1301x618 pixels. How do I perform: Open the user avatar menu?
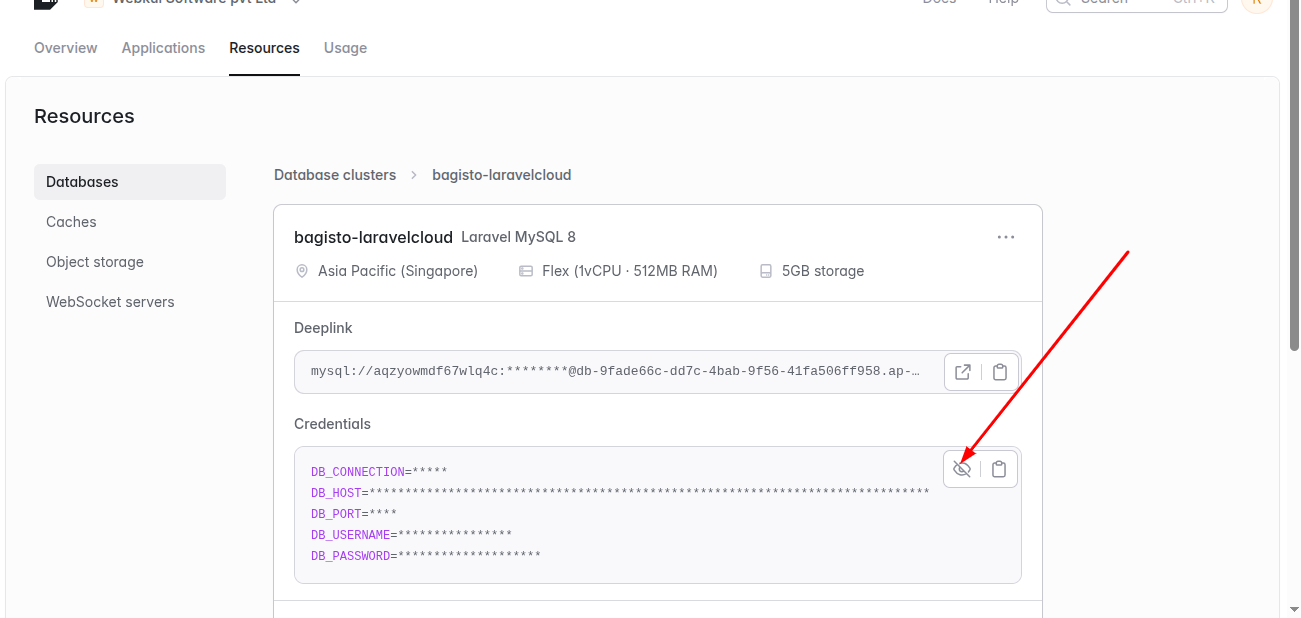[x=1257, y=3]
